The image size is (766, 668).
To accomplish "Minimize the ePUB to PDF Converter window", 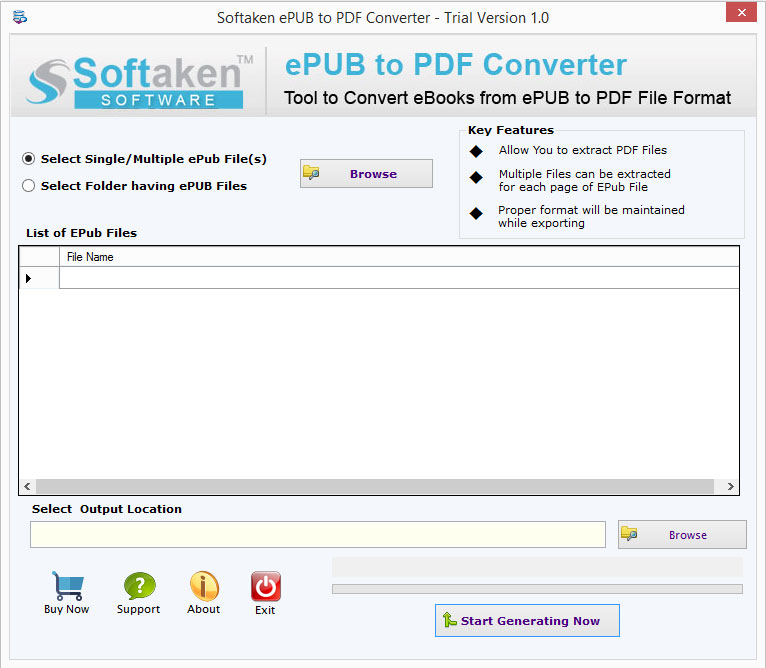I will [x=703, y=13].
